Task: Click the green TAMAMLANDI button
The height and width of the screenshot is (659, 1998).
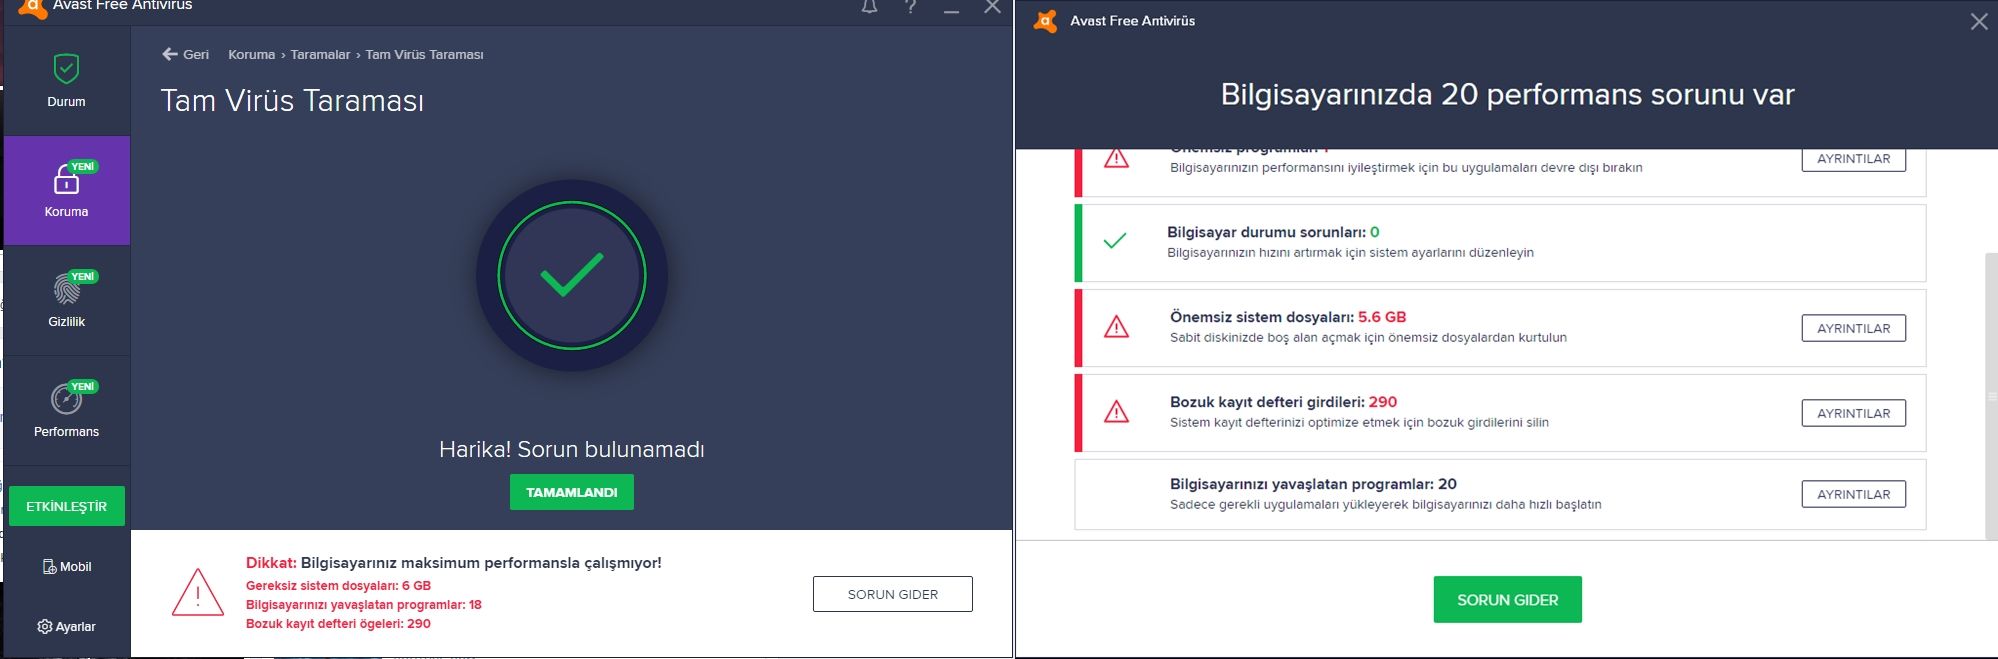Action: click(572, 492)
